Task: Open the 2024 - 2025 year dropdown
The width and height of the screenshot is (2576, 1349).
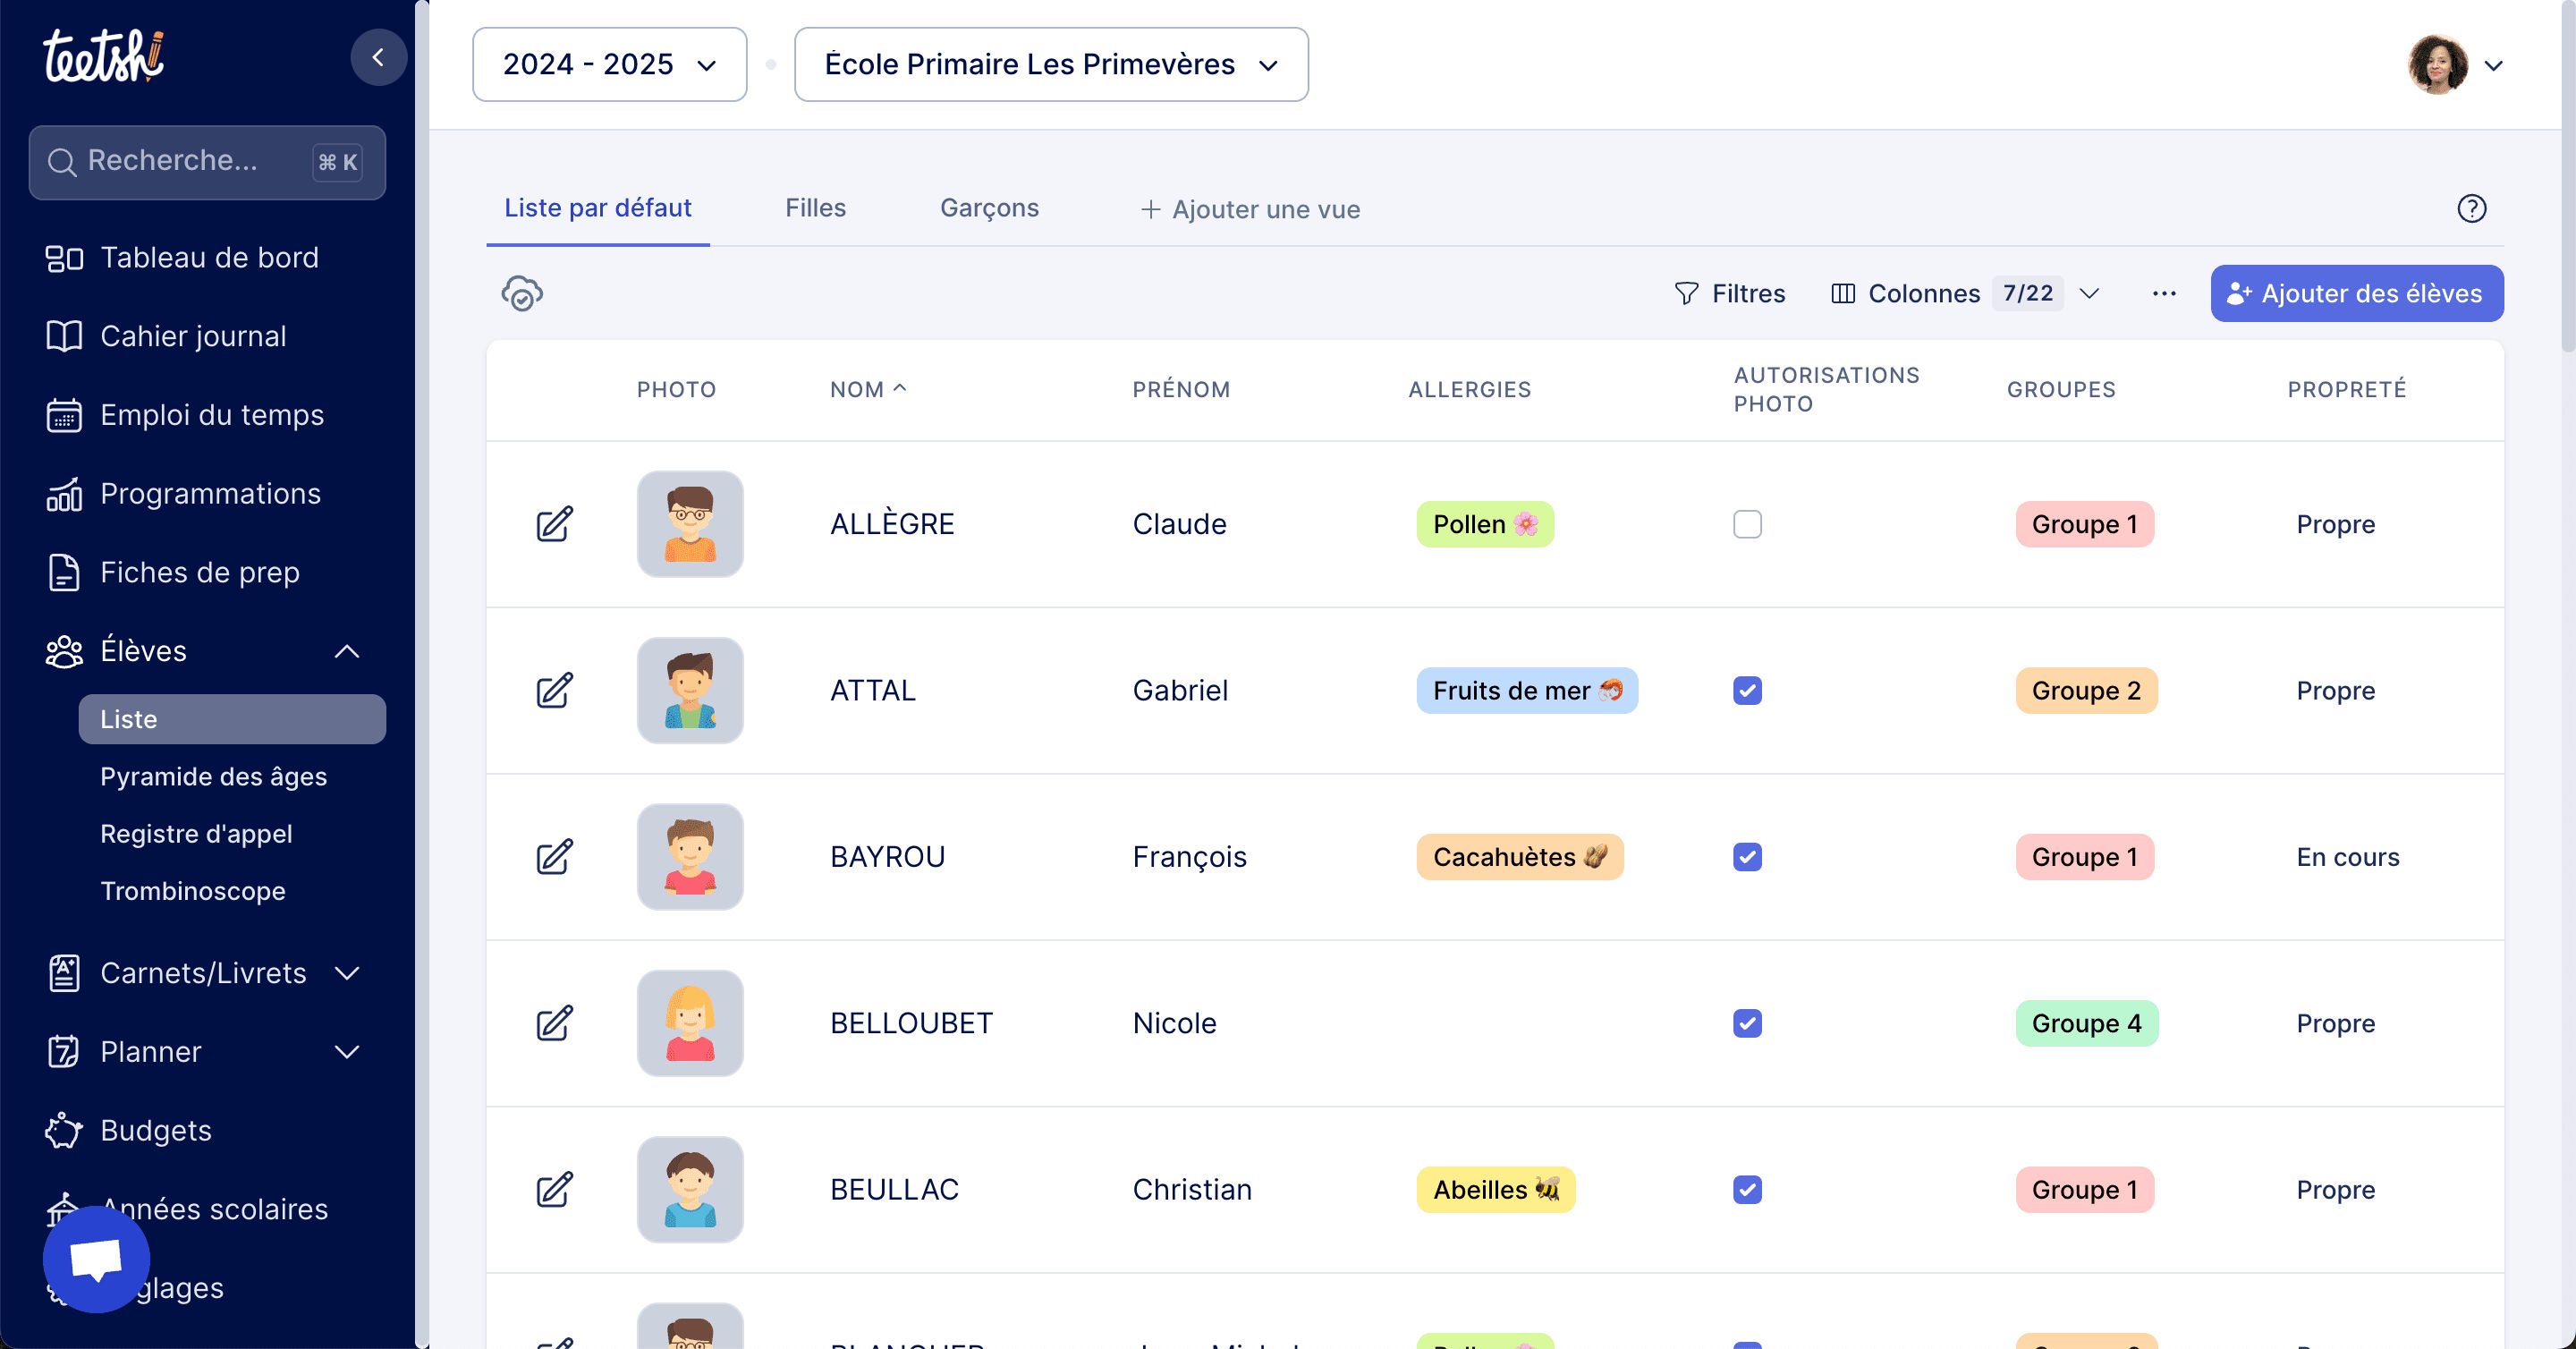Action: (x=609, y=64)
